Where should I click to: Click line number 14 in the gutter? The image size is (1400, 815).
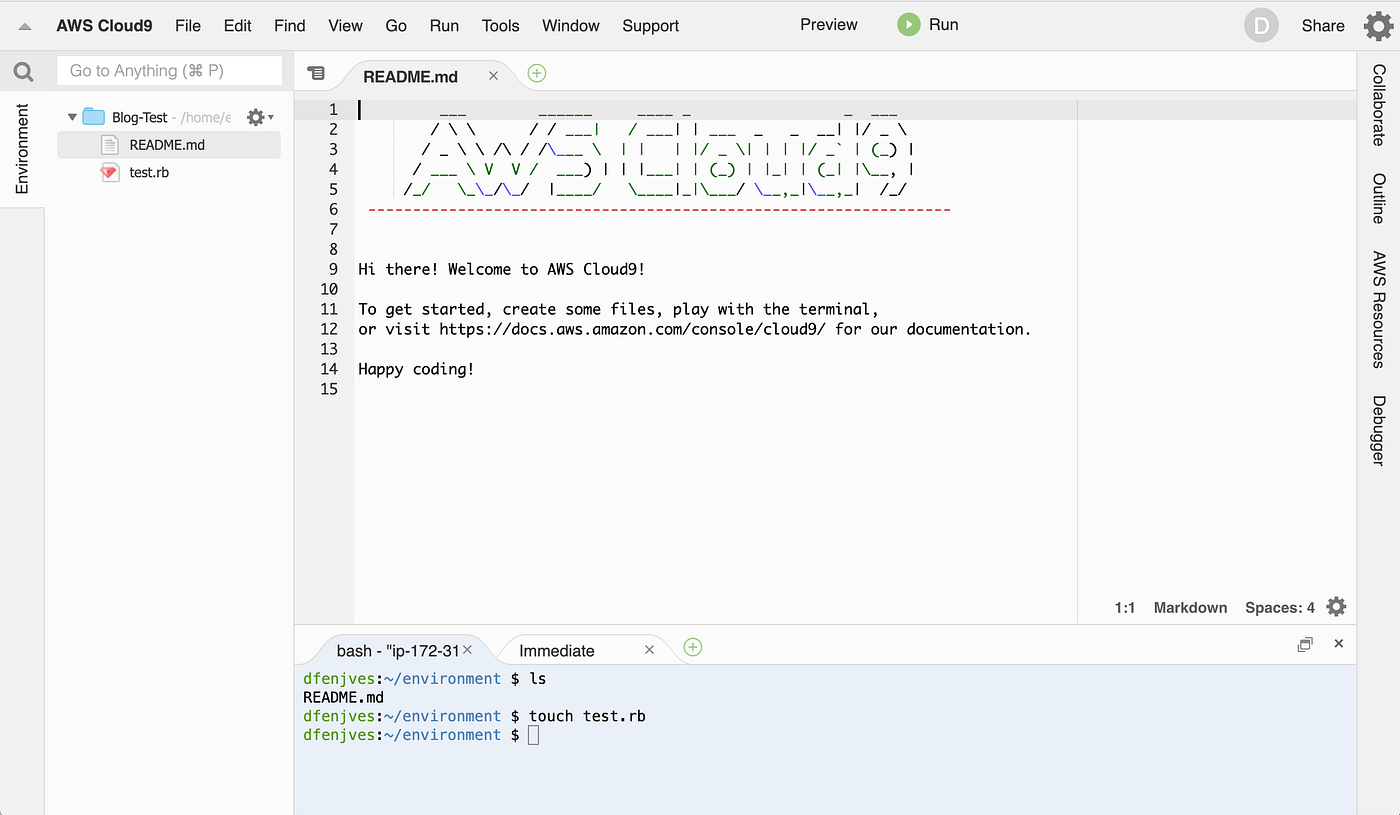330,369
